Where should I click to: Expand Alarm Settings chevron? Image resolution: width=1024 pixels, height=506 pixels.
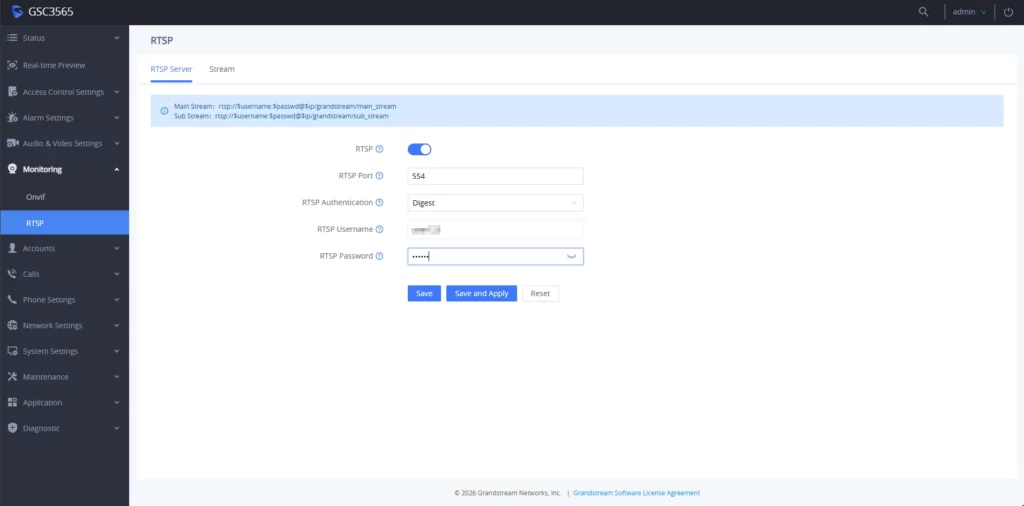tap(117, 118)
